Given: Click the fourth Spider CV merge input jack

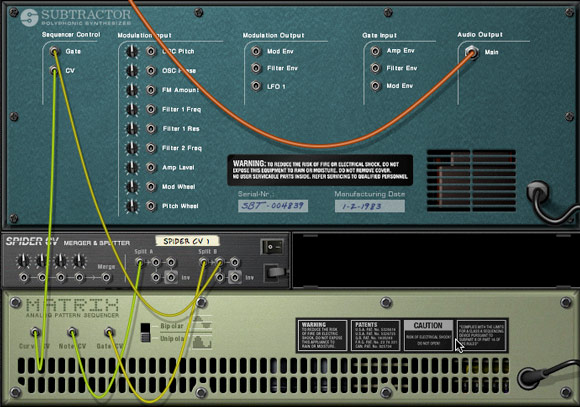Looking at the screenshot, I should click(79, 277).
